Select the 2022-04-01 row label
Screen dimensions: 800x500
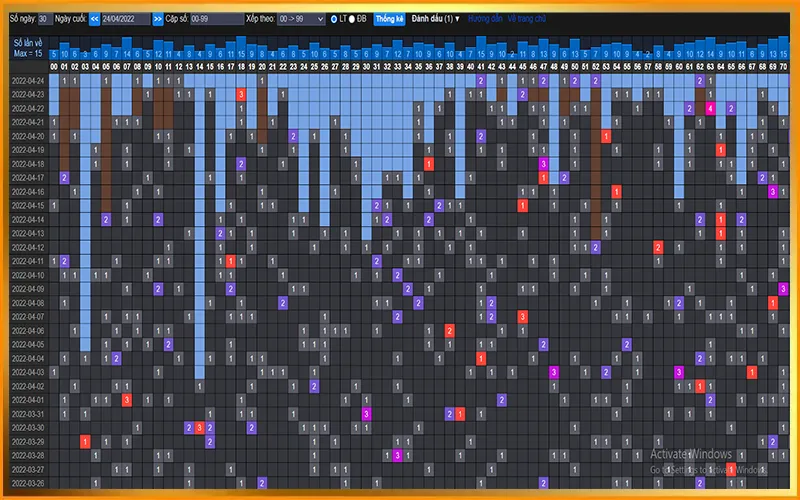point(30,400)
